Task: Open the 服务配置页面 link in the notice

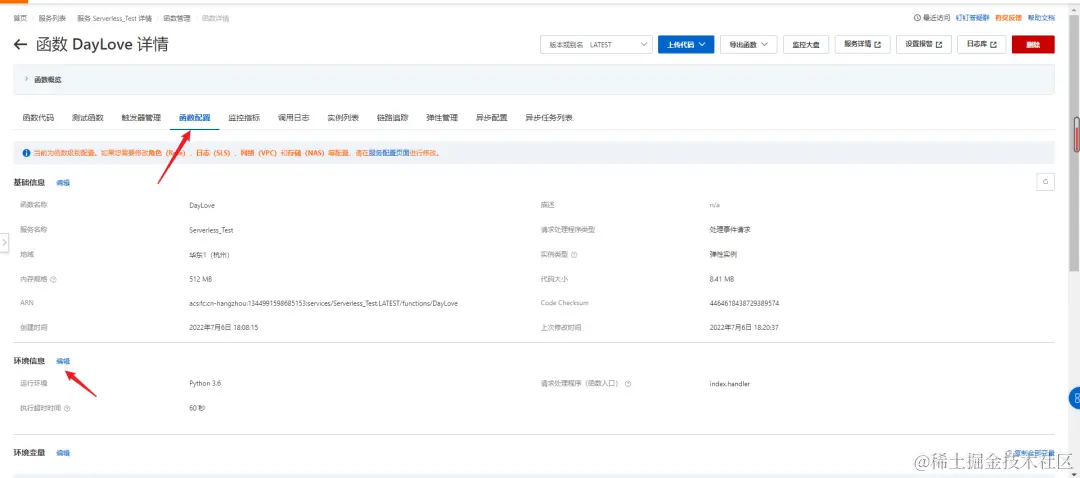Action: tap(389, 153)
